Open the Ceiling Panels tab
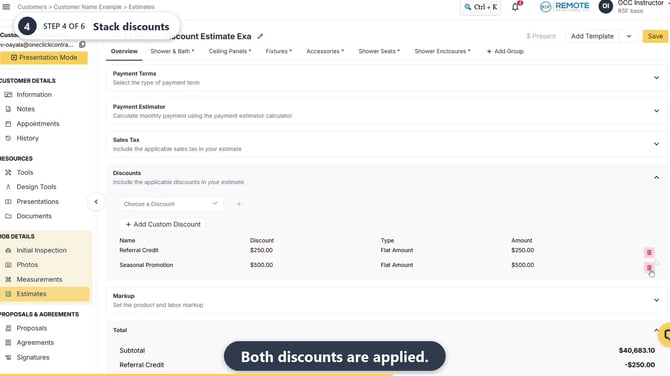This screenshot has height=376, width=670. pos(230,51)
